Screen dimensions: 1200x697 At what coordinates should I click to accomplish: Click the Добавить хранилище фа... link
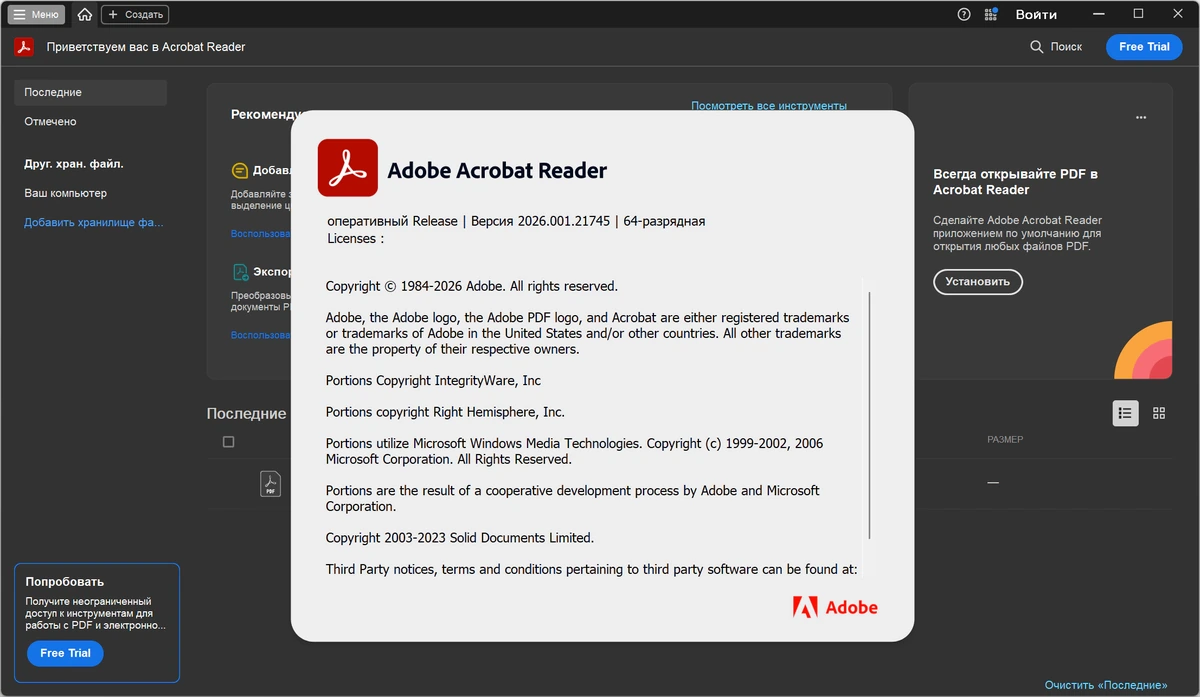tap(94, 222)
